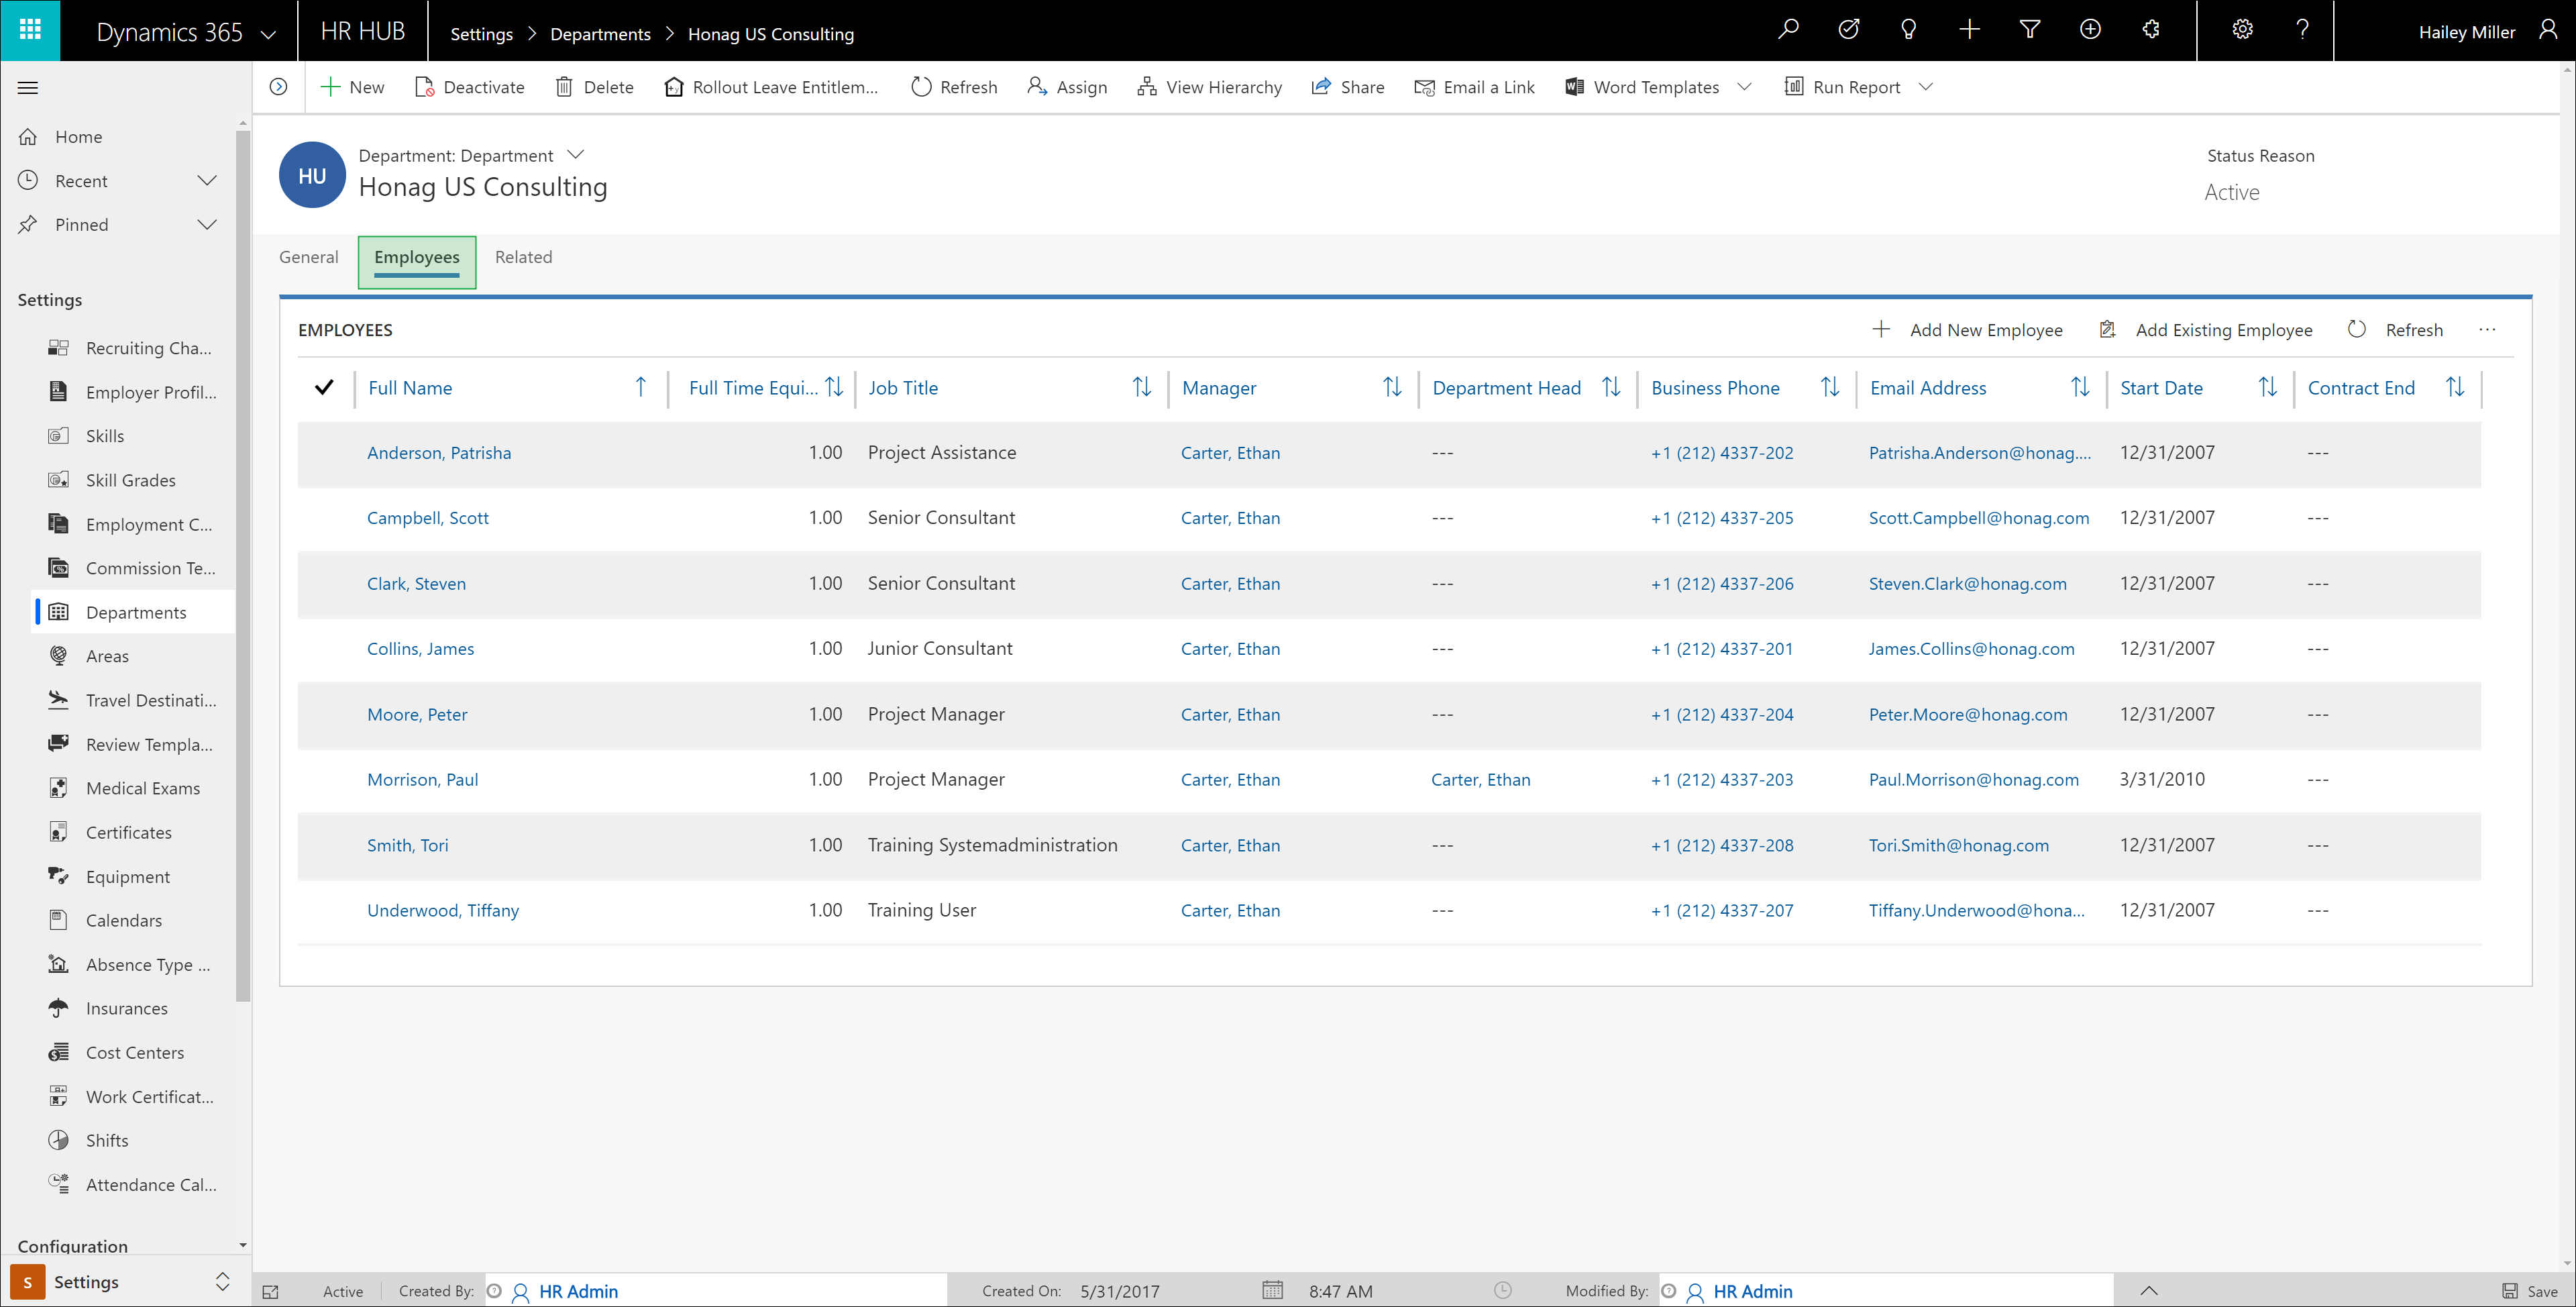Click the lightbulb assistant icon
Screen dimensions: 2576x1307
tap(1908, 30)
